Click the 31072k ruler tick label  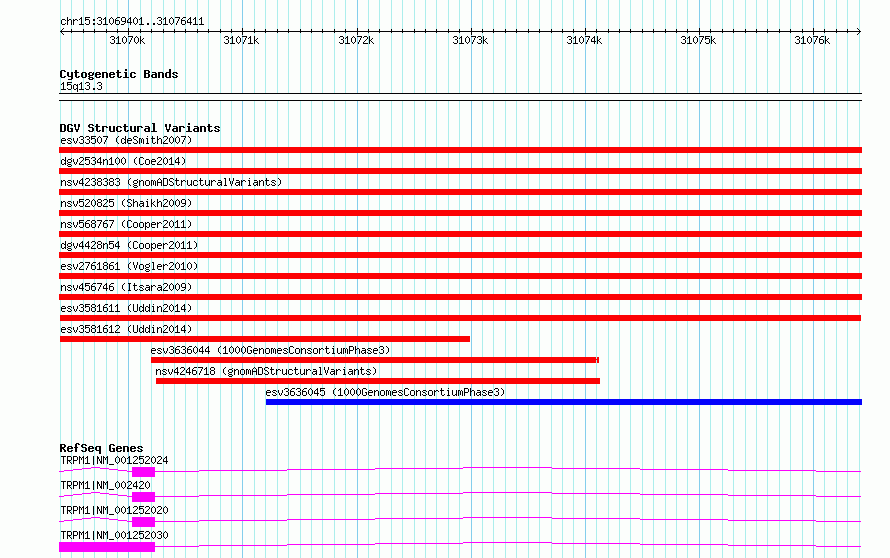pos(356,40)
